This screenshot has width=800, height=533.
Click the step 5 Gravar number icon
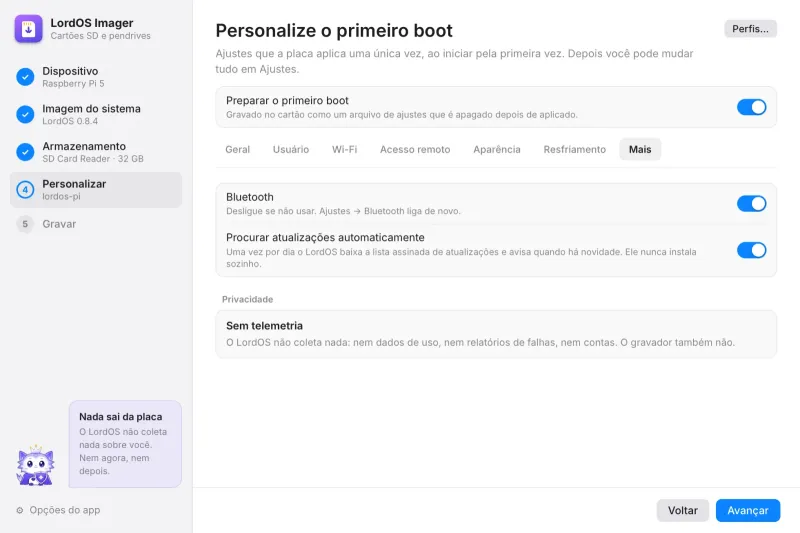(25, 224)
